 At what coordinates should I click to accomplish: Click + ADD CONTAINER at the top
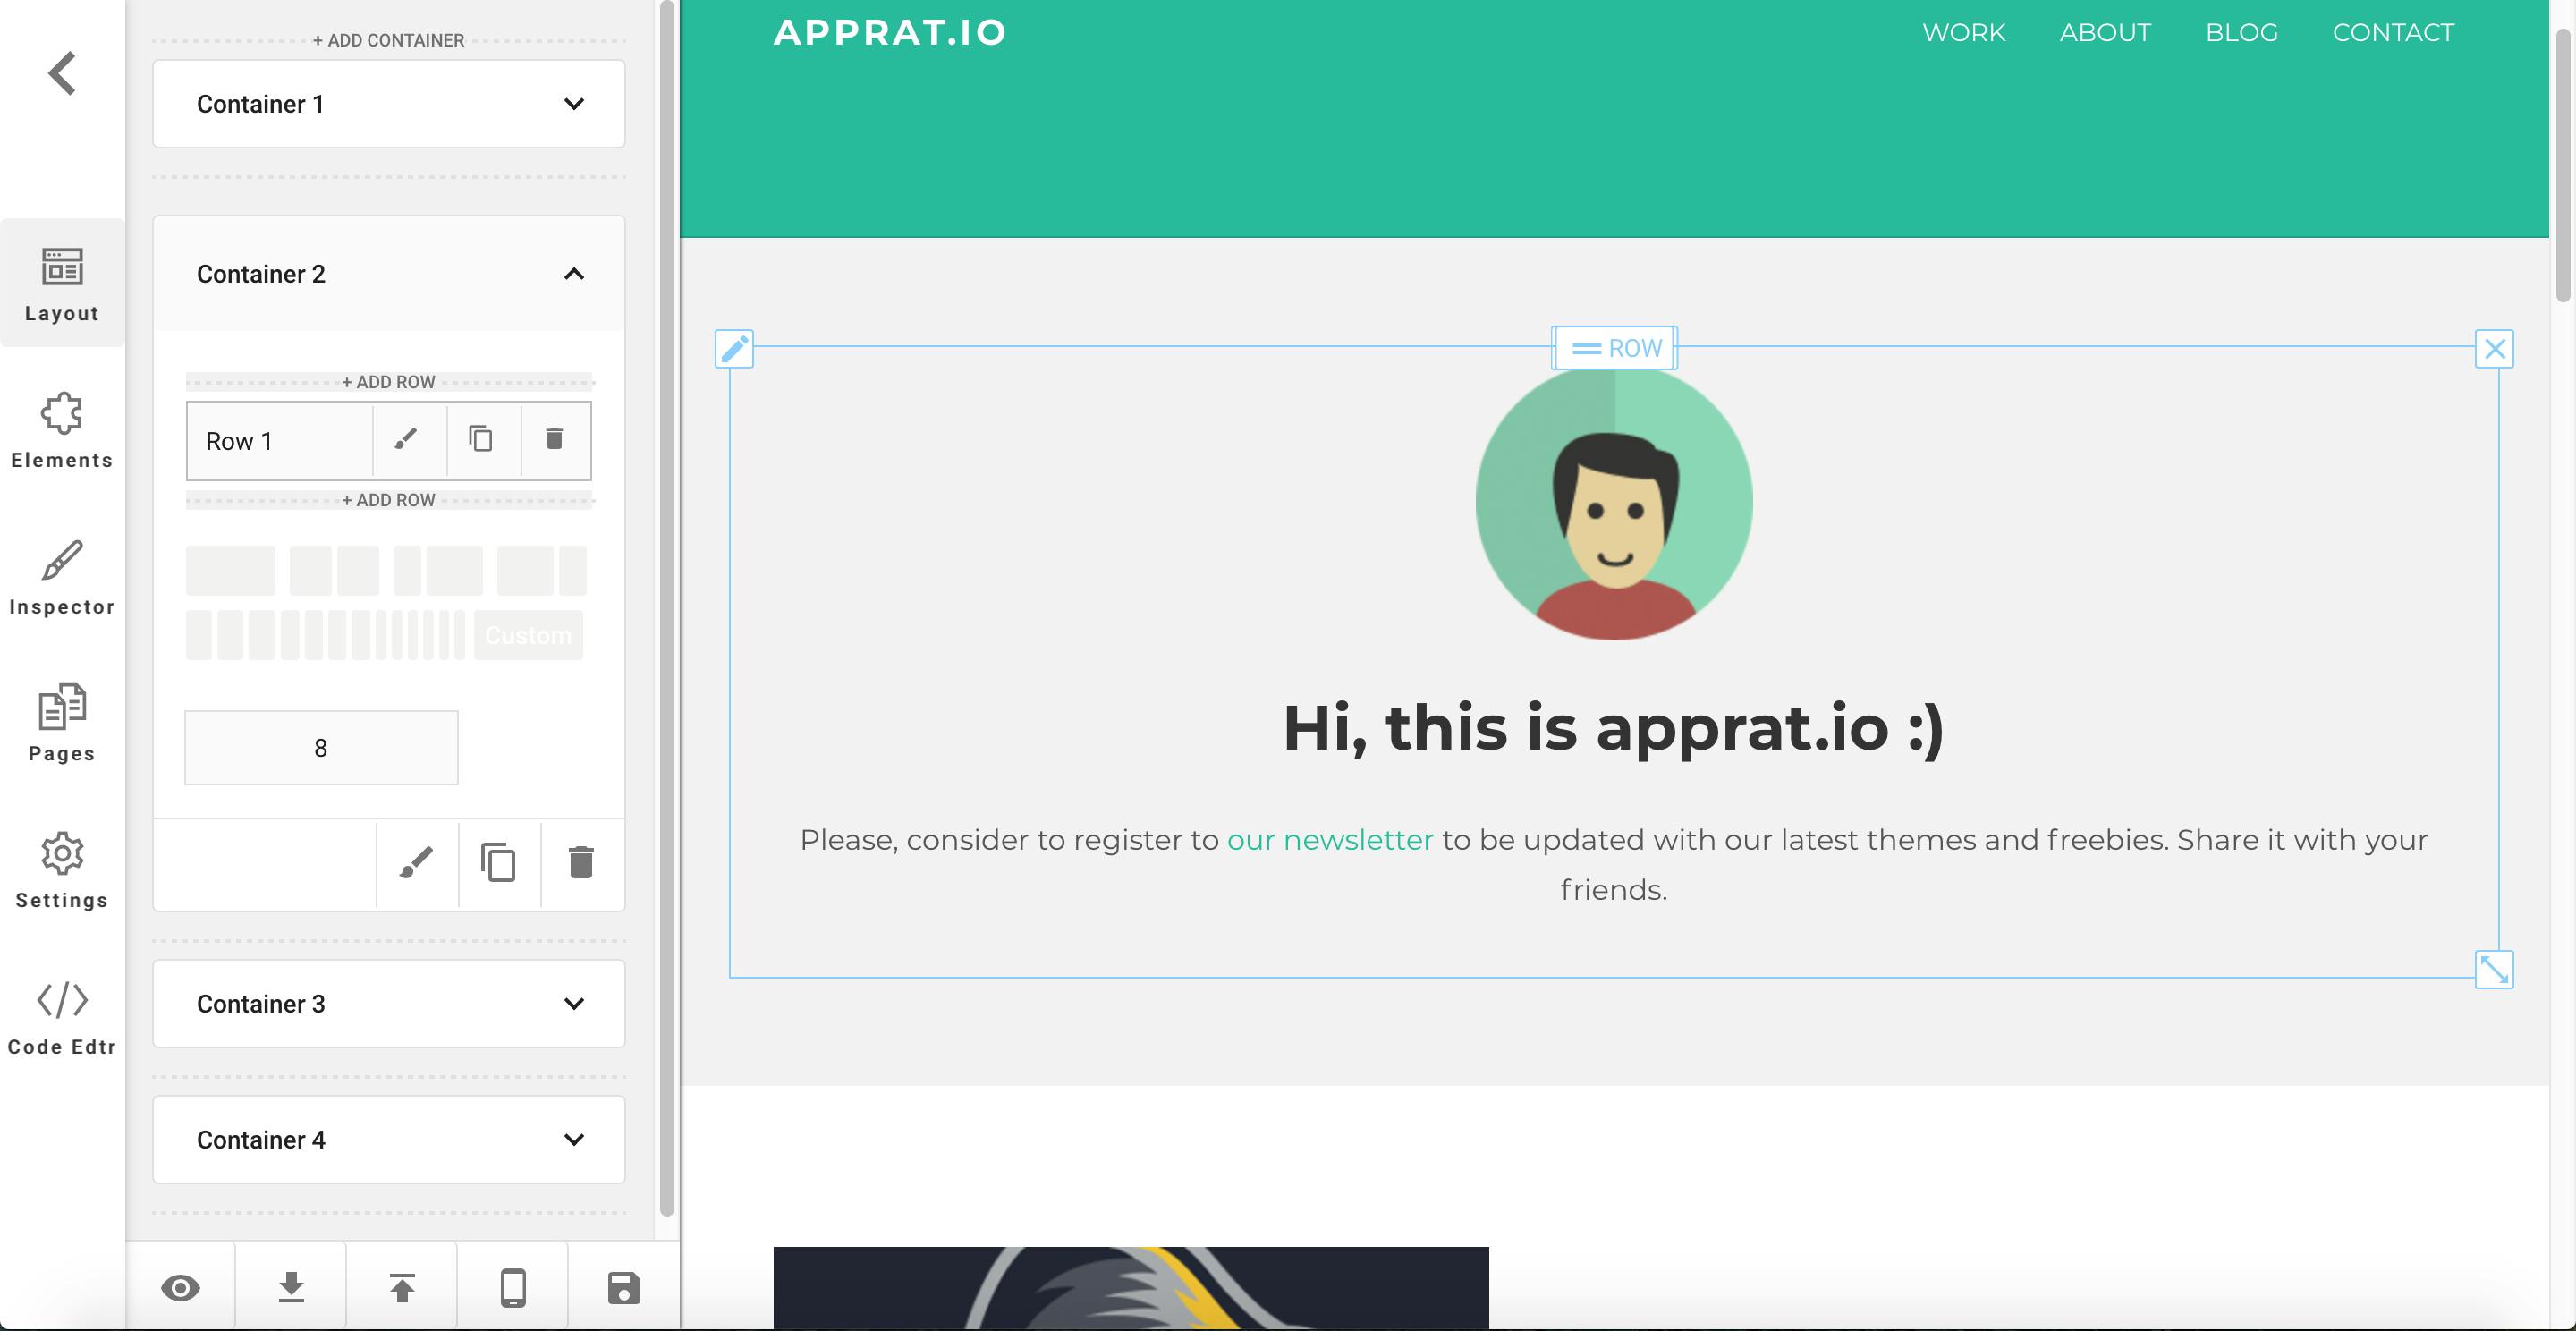[x=388, y=40]
